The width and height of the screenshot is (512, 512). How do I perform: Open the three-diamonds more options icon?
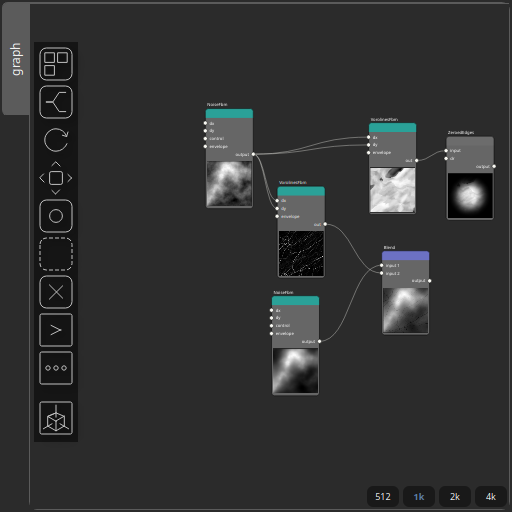[x=56, y=368]
